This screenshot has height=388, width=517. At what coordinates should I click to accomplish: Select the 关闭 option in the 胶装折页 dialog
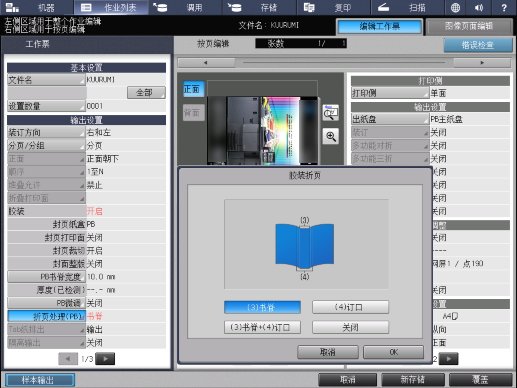(x=350, y=327)
